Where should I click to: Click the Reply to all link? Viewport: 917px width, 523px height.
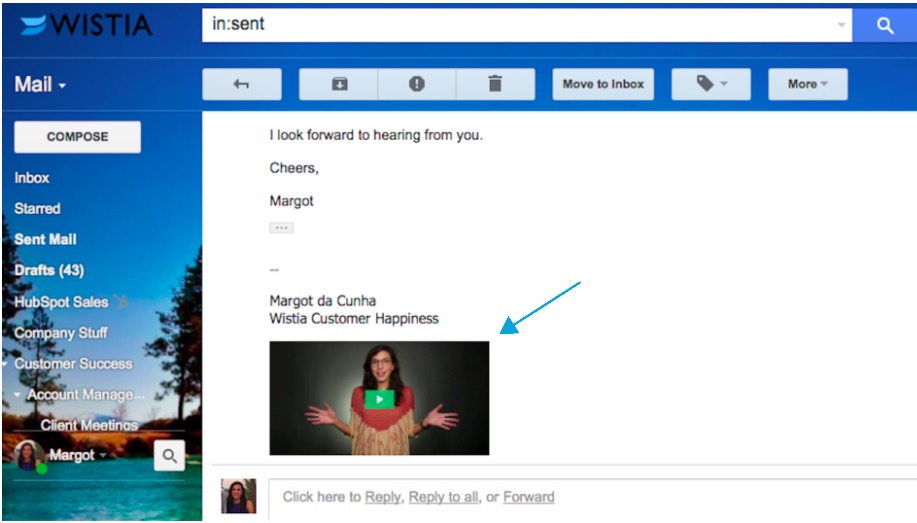443,497
